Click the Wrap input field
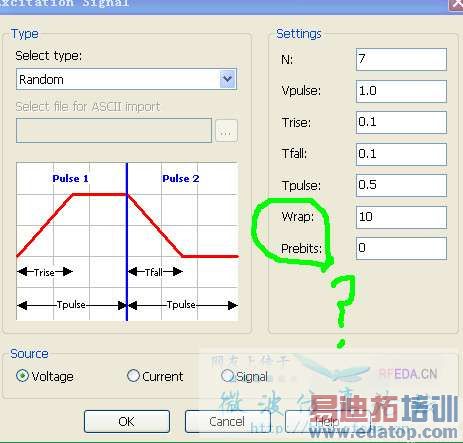This screenshot has width=463, height=443. [401, 217]
